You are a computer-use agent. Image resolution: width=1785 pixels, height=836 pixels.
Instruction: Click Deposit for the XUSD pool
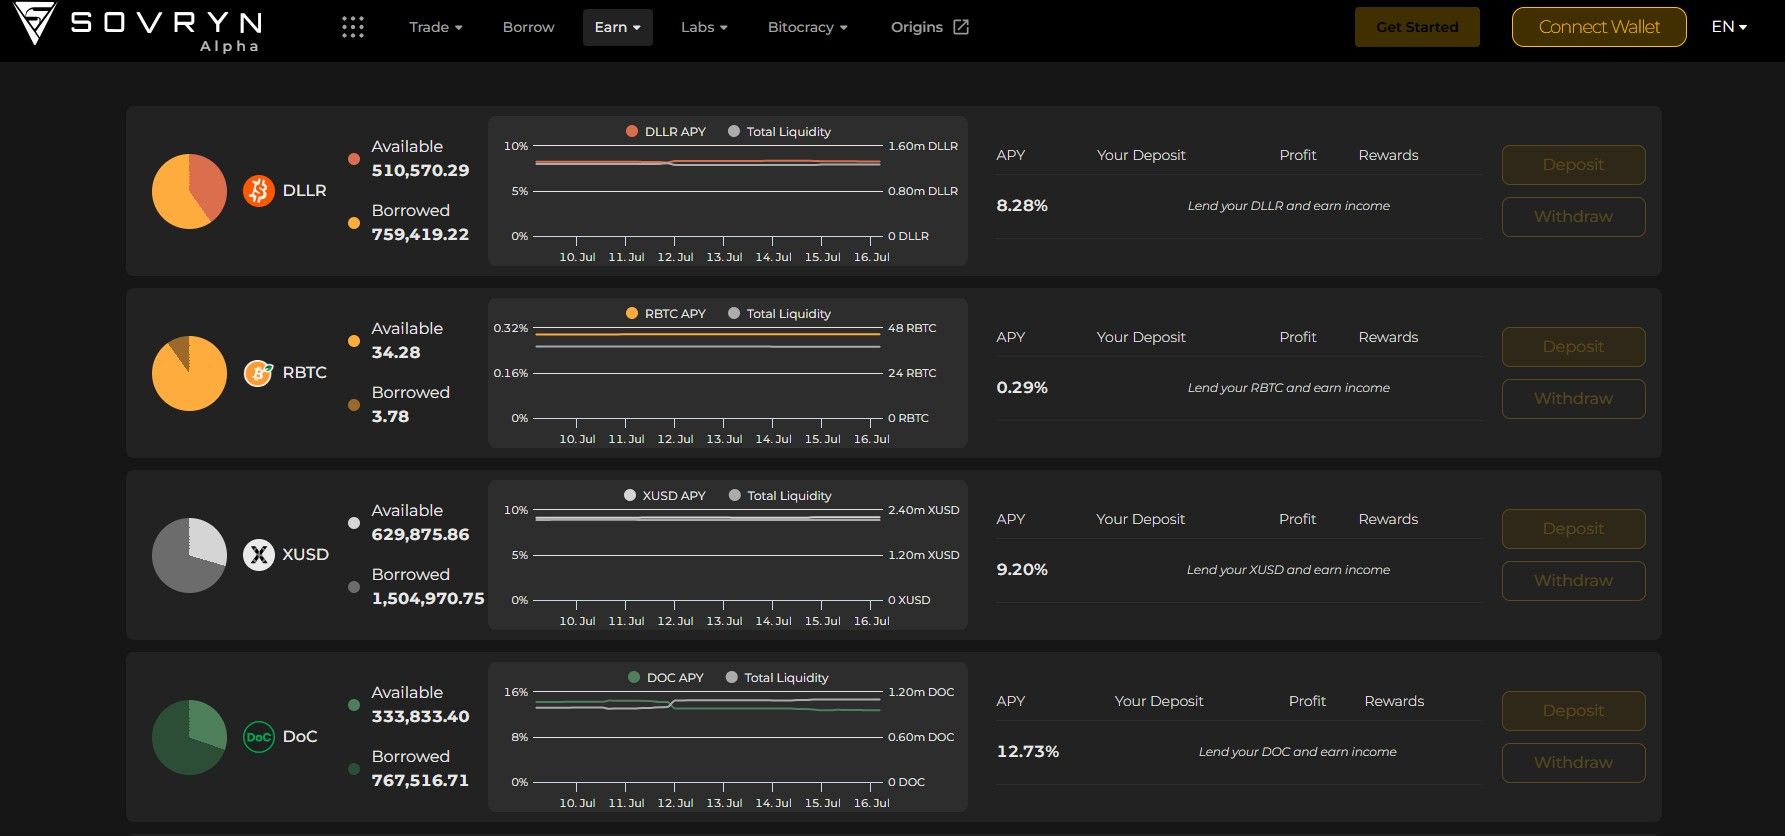(x=1573, y=529)
